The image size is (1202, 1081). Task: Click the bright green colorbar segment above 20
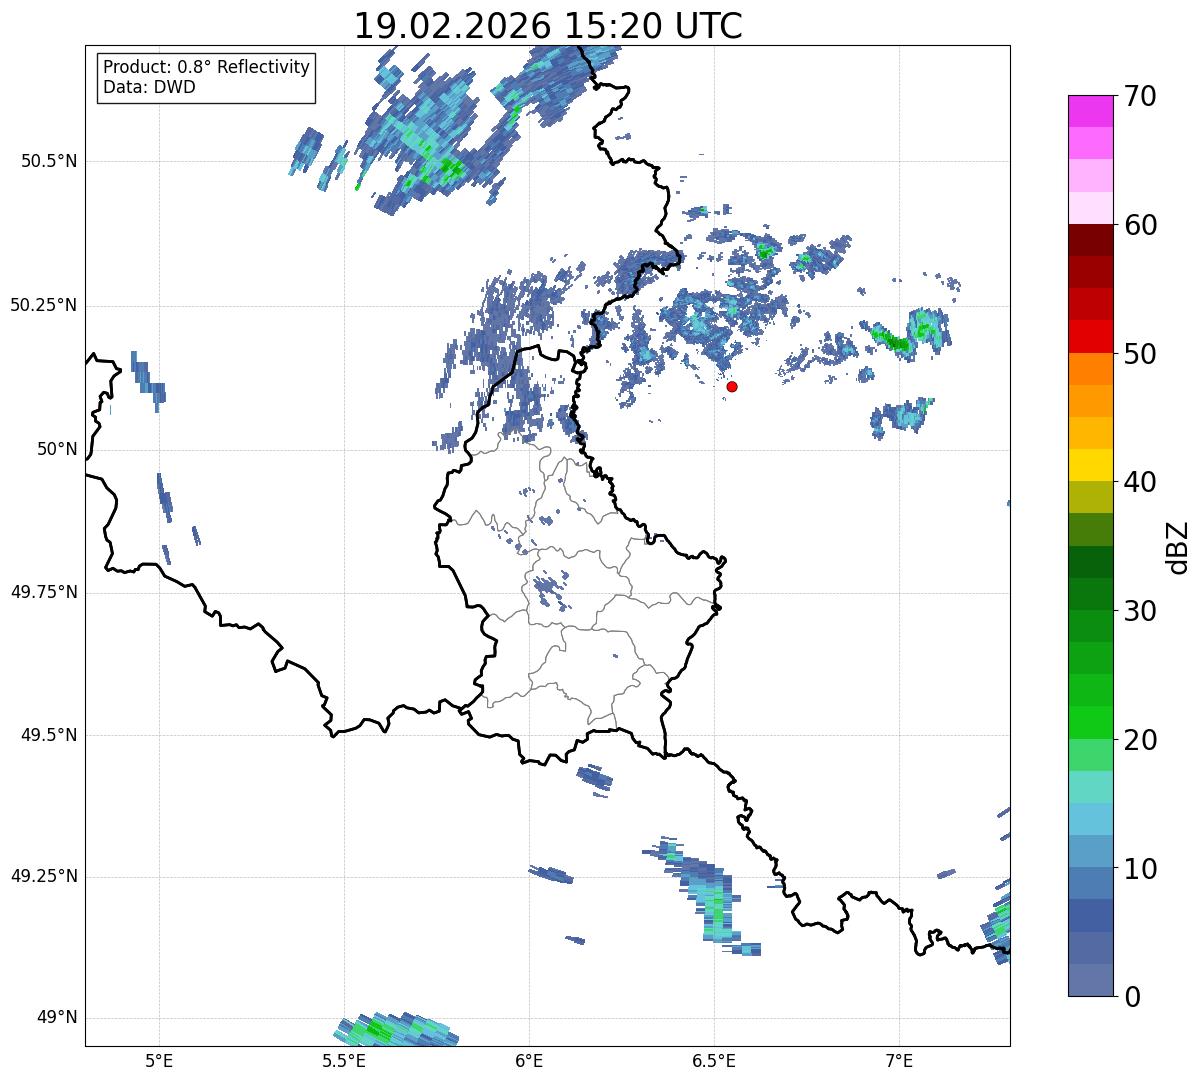coord(1090,723)
